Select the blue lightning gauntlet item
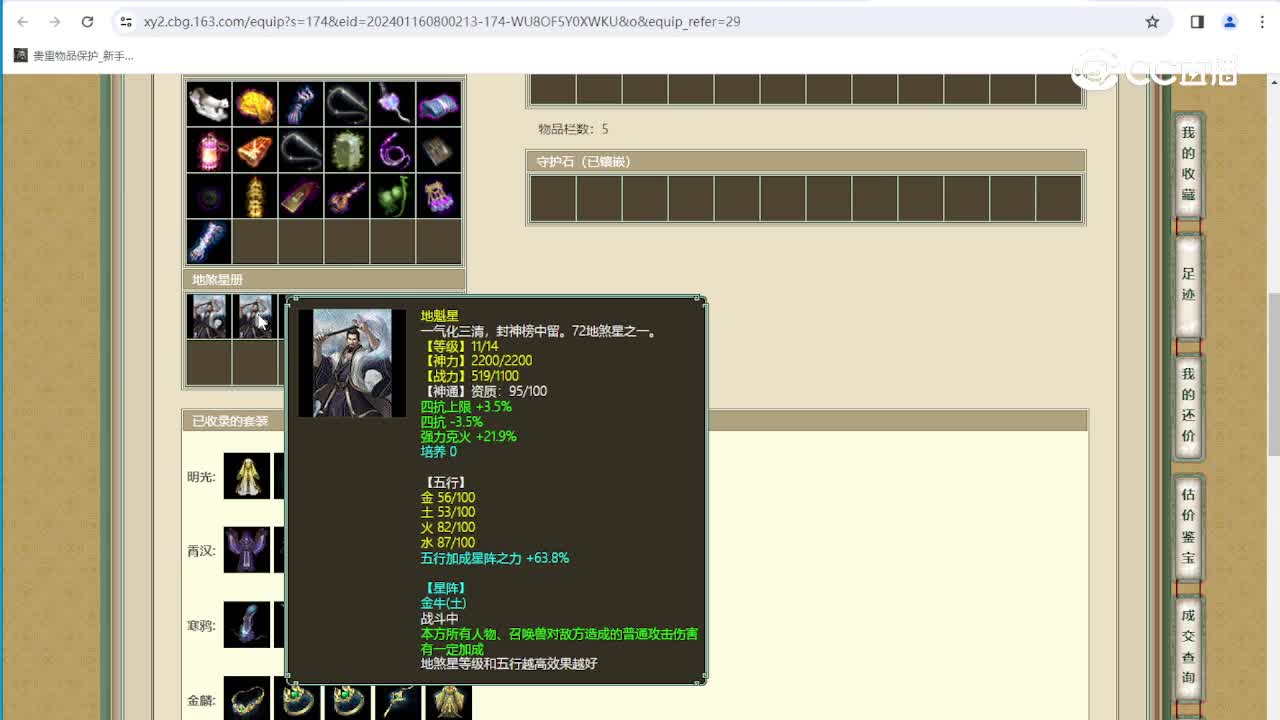The image size is (1280, 720). tap(209, 241)
